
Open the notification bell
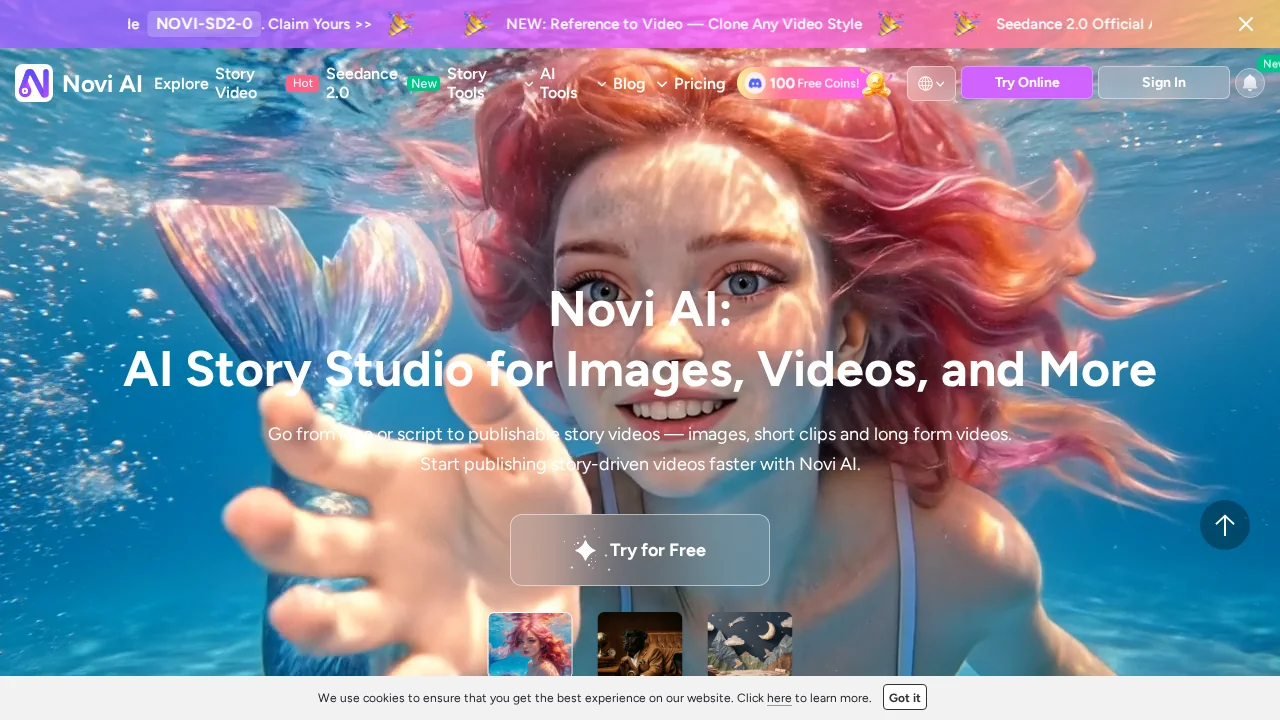coord(1250,83)
